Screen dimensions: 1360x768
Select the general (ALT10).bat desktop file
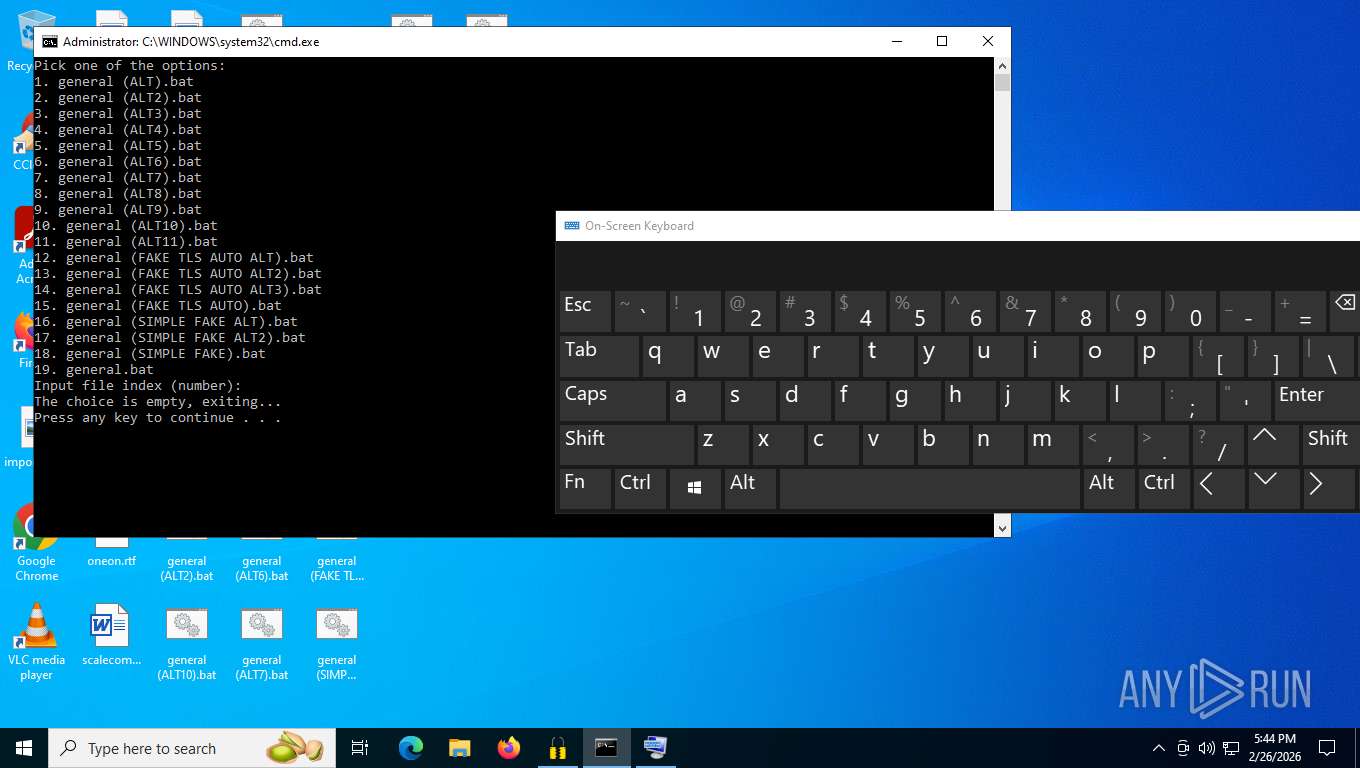coord(187,643)
